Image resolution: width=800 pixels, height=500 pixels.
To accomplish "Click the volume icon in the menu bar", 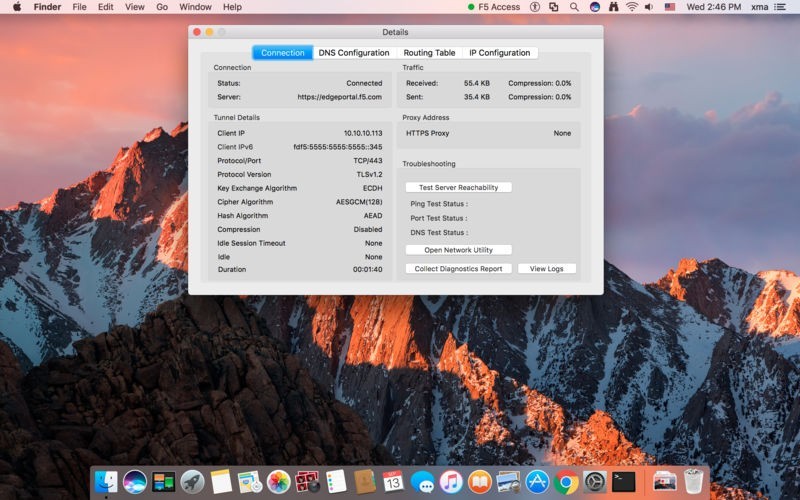I will point(649,7).
